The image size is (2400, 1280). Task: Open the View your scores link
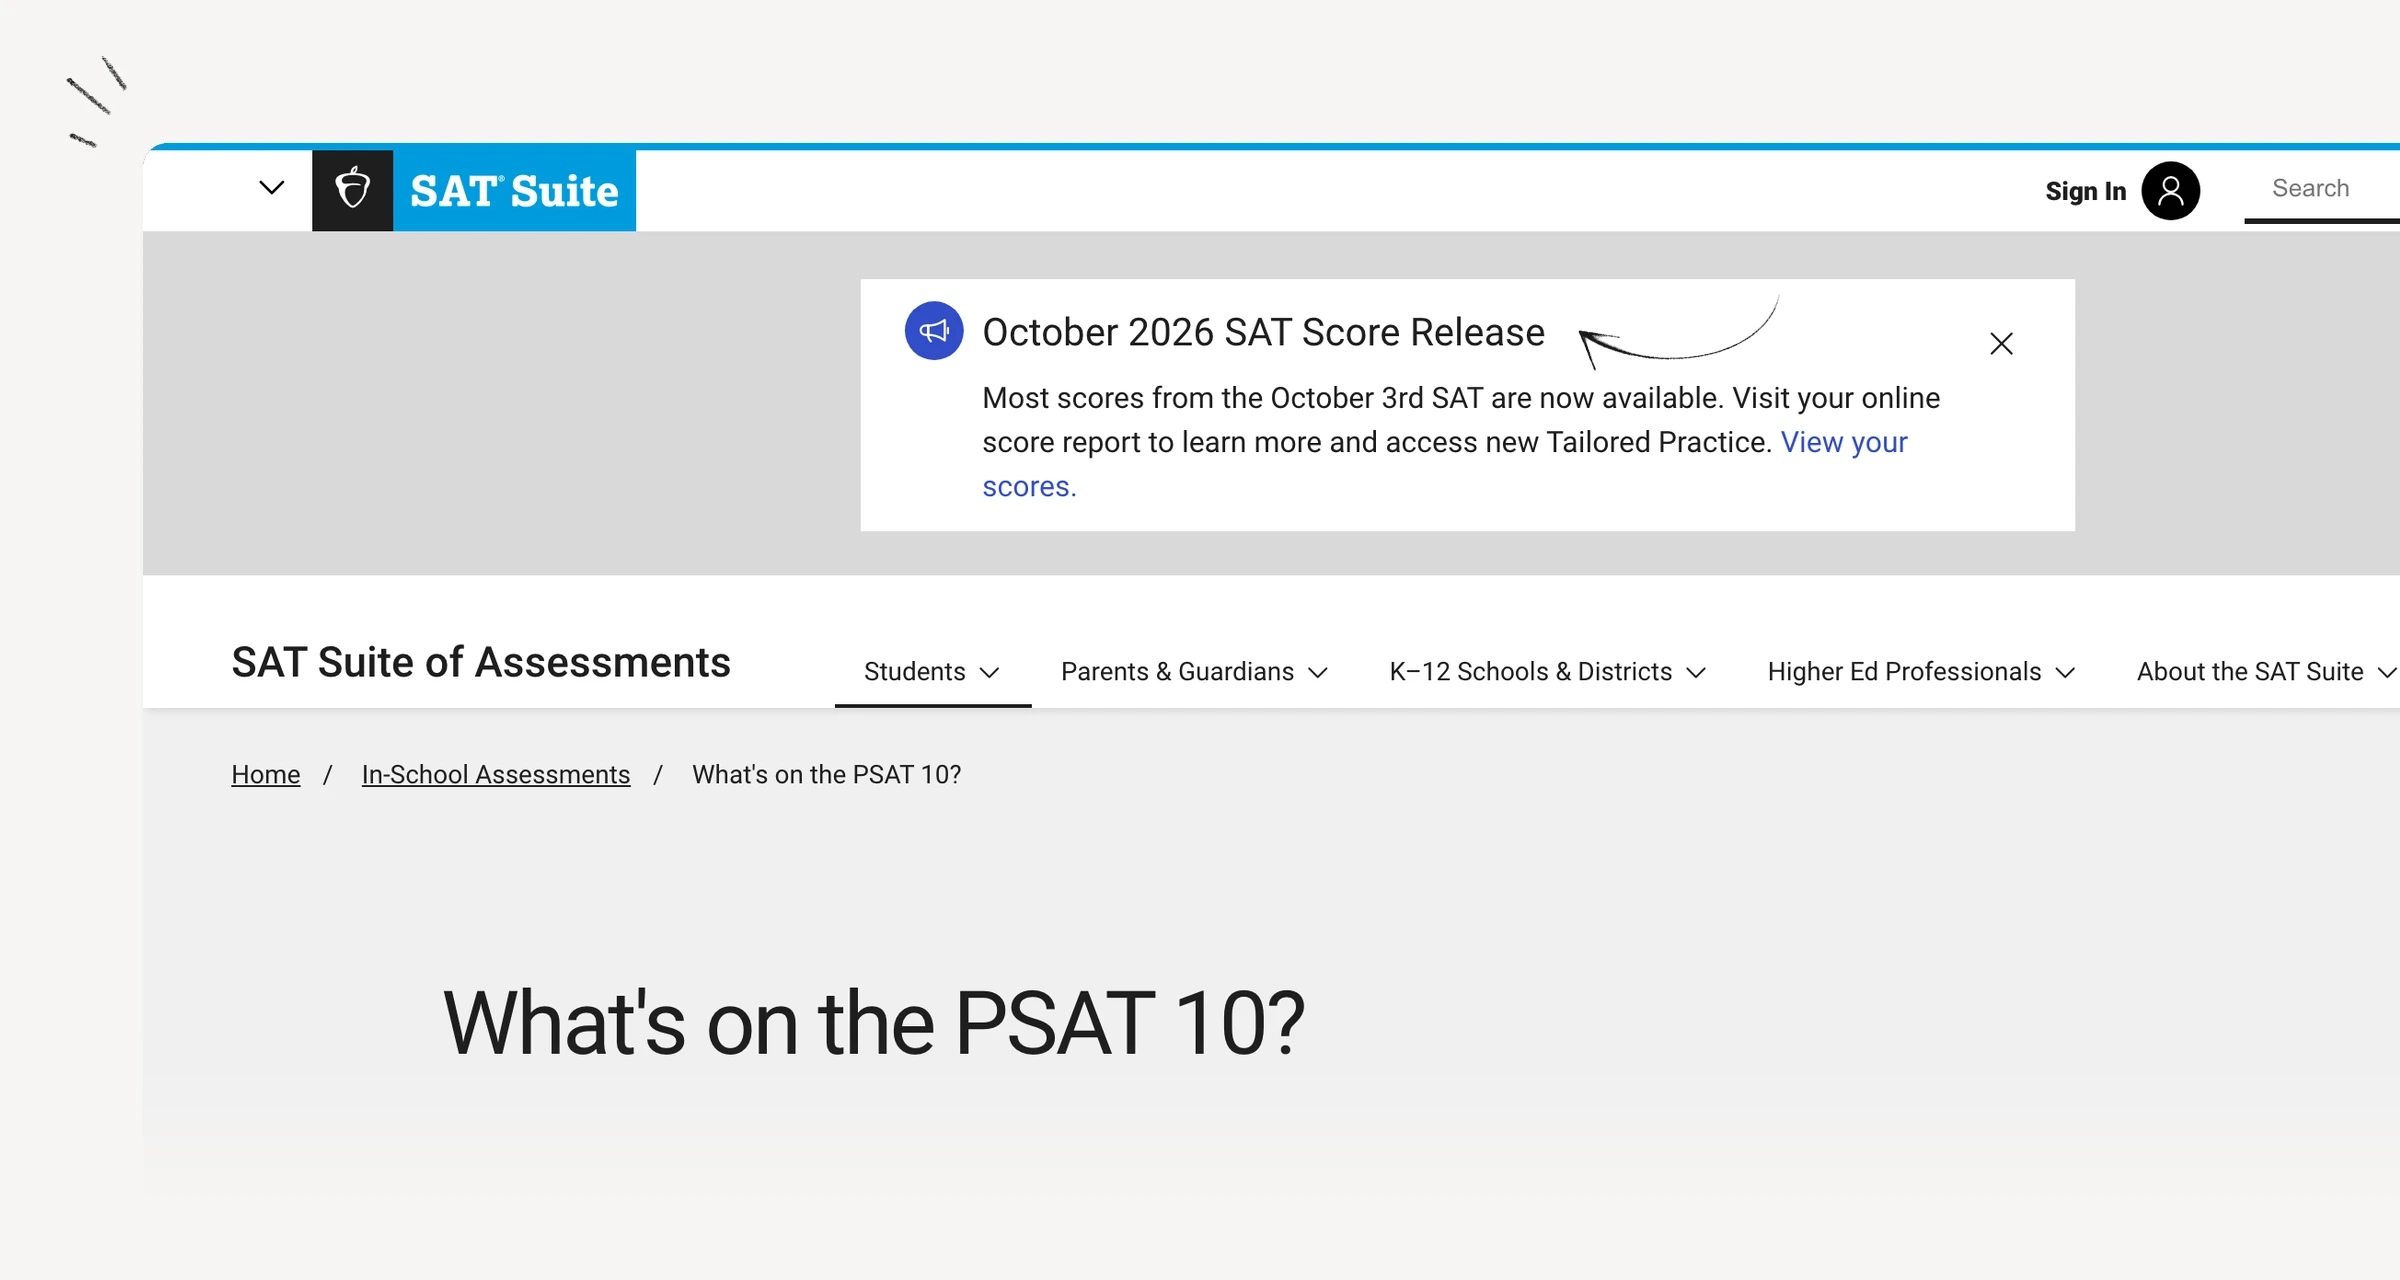point(1844,442)
